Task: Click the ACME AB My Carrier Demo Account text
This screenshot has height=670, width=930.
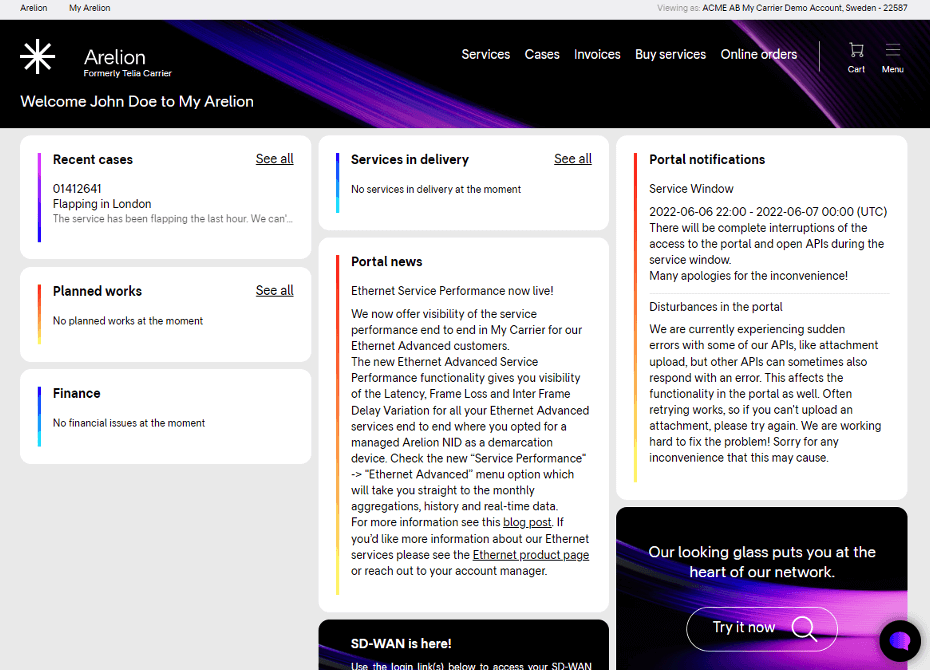Action: click(x=805, y=8)
